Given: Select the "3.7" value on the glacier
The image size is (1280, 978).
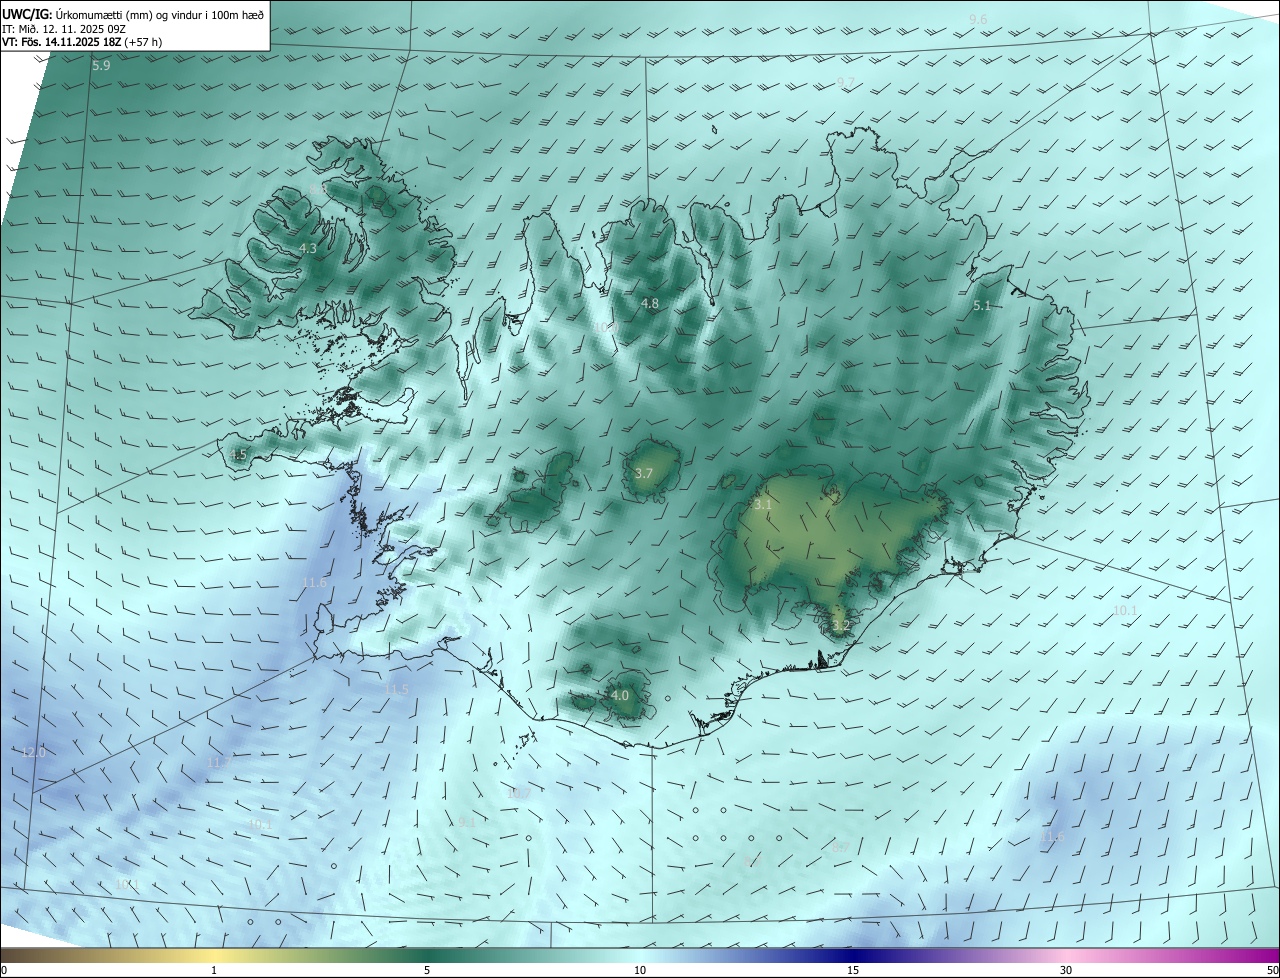Looking at the screenshot, I should (644, 473).
